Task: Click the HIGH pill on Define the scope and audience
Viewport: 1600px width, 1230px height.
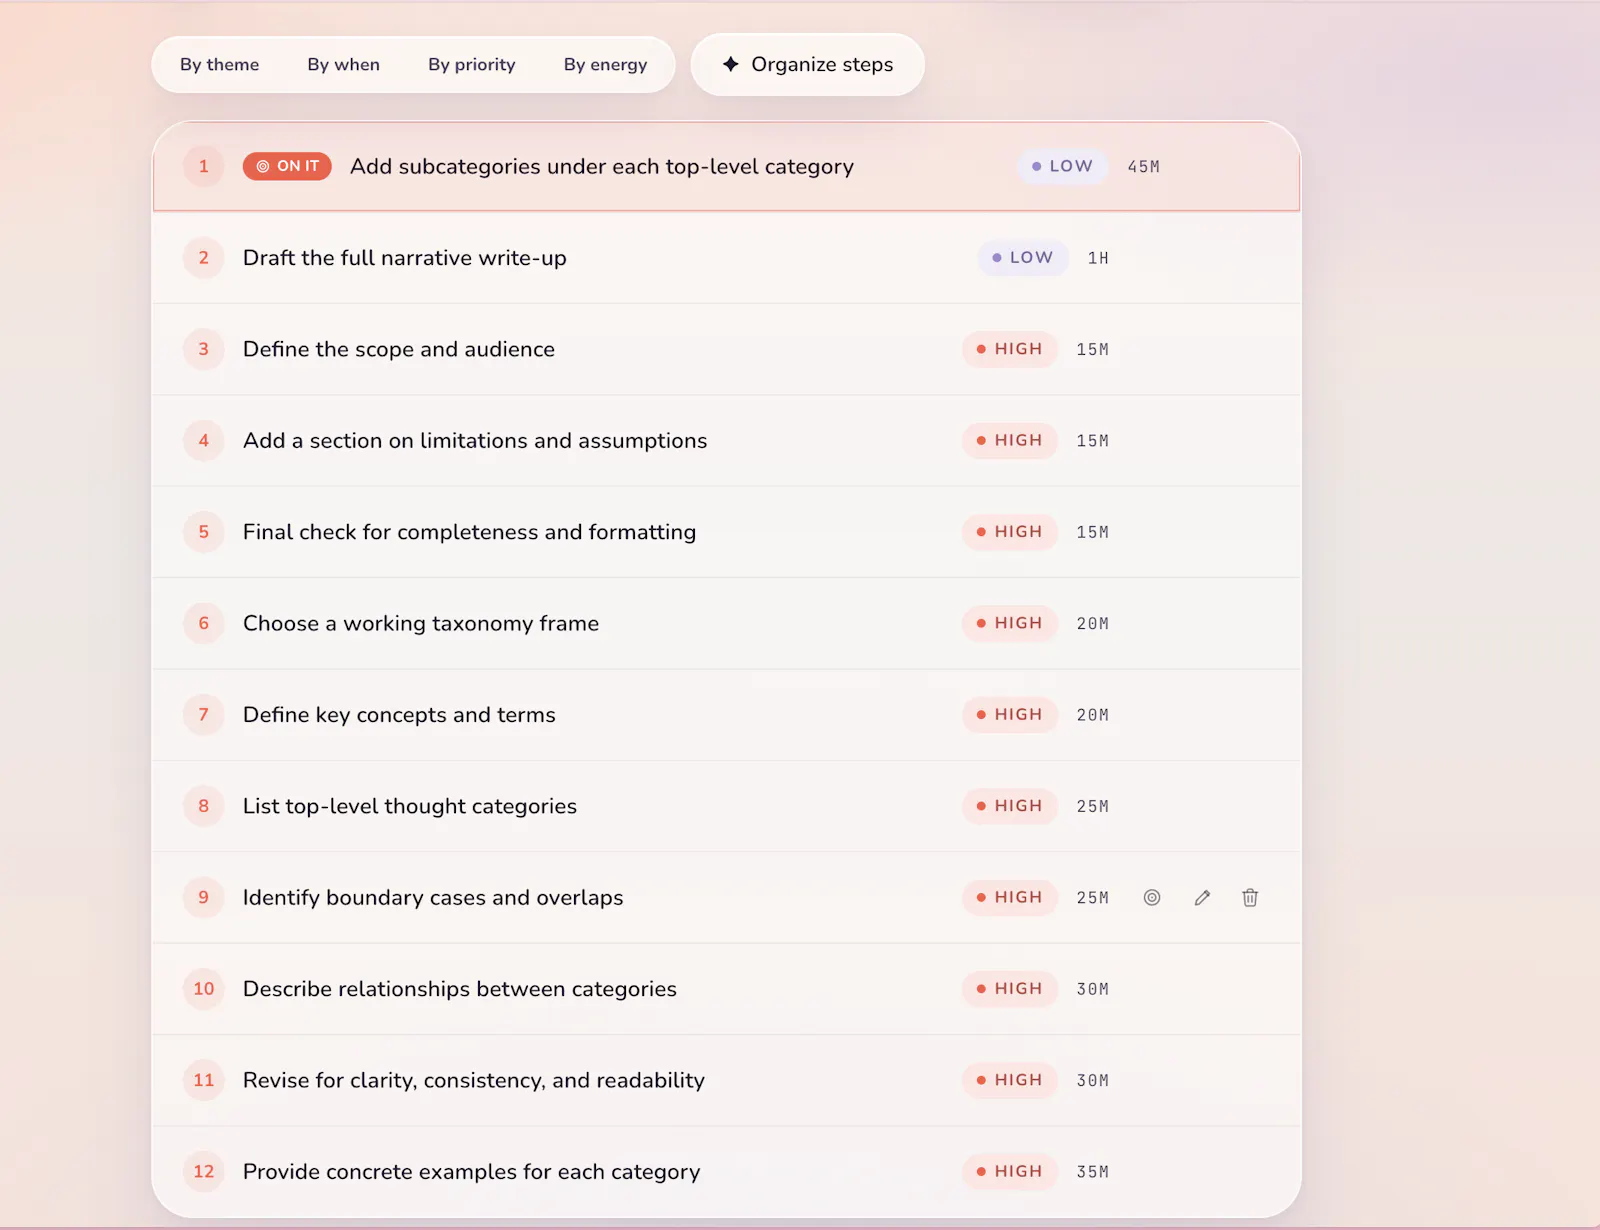Action: 1010,349
